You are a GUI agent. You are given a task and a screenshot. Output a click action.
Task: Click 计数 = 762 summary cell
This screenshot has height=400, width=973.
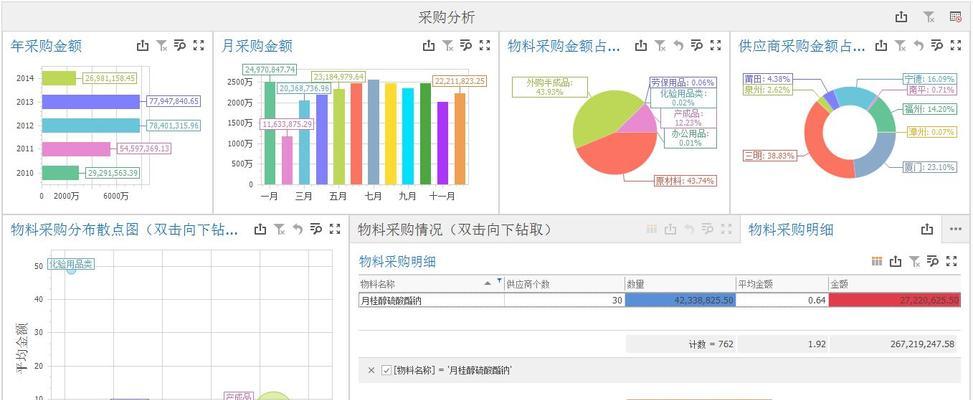(x=680, y=344)
